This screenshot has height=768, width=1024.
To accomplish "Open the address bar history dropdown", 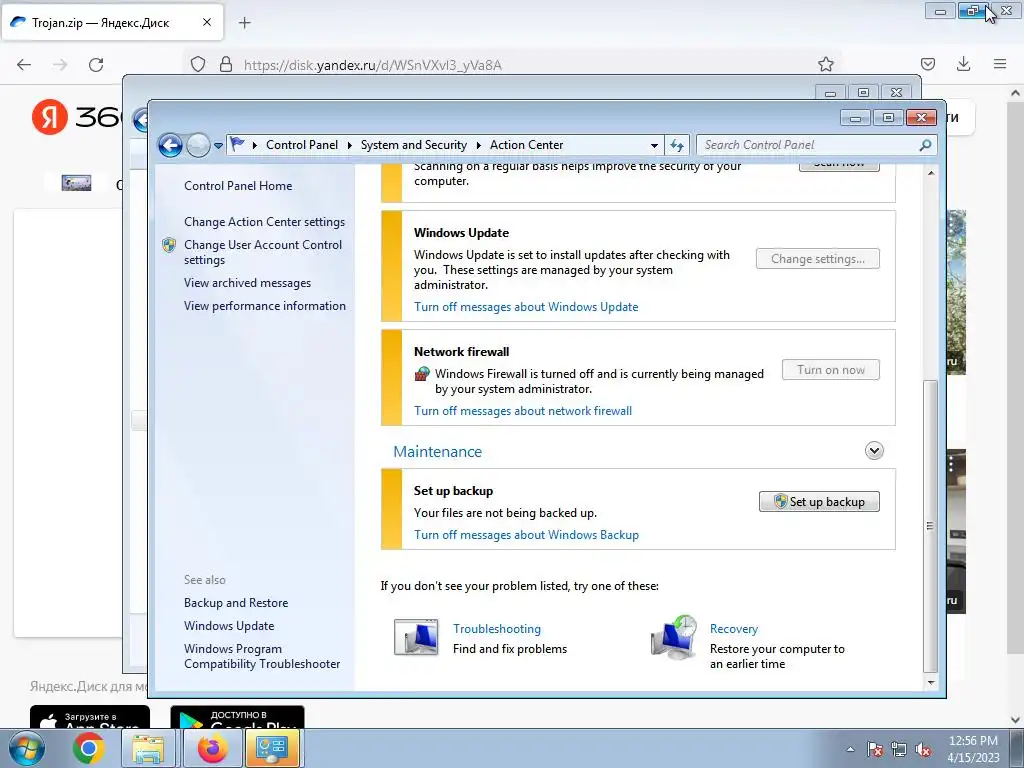I will click(654, 145).
